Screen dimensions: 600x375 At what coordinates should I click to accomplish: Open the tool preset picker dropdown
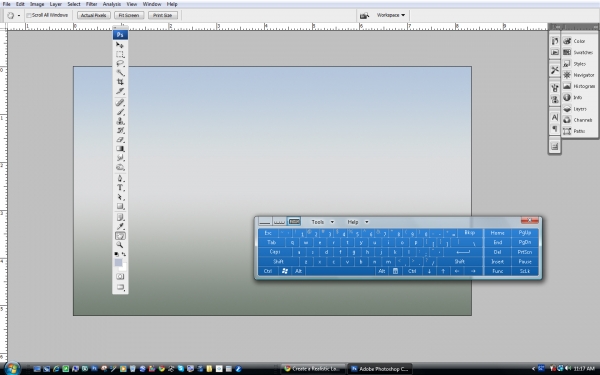pos(19,16)
